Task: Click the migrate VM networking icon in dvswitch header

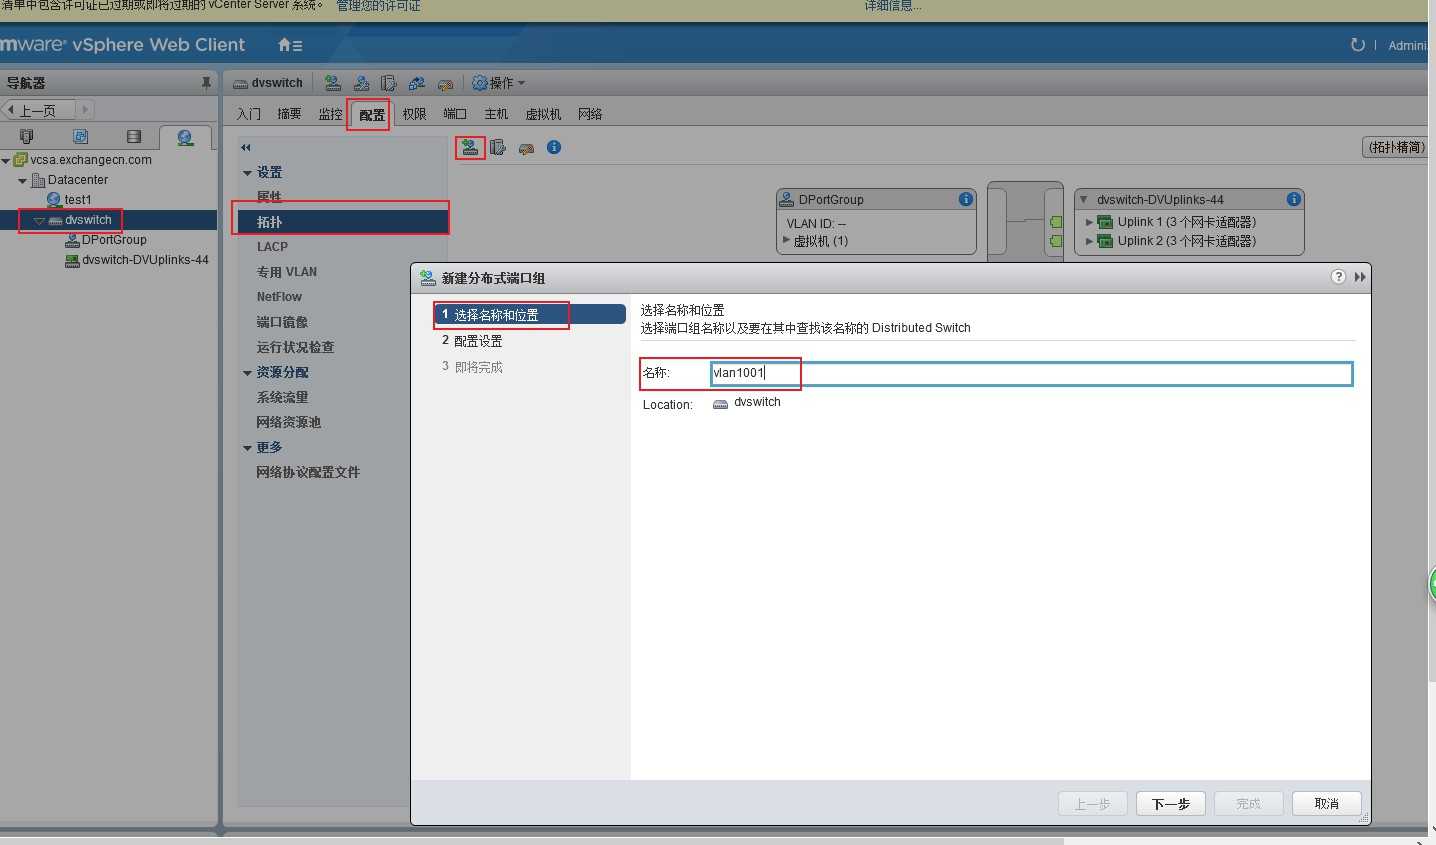Action: [417, 83]
